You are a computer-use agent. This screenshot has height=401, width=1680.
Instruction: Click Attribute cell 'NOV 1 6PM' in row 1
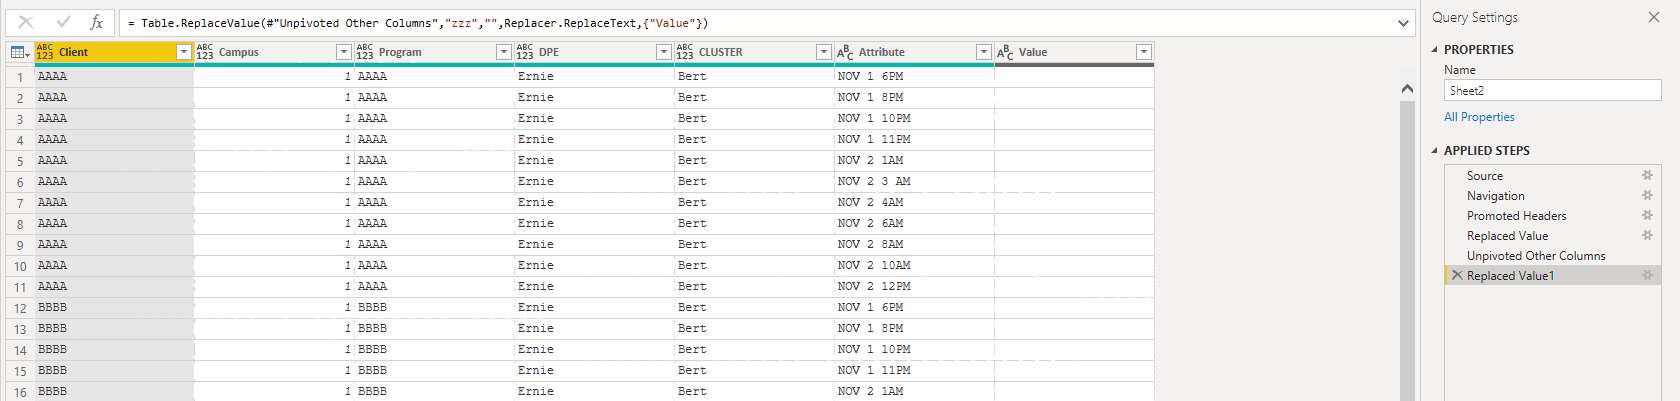tap(914, 76)
